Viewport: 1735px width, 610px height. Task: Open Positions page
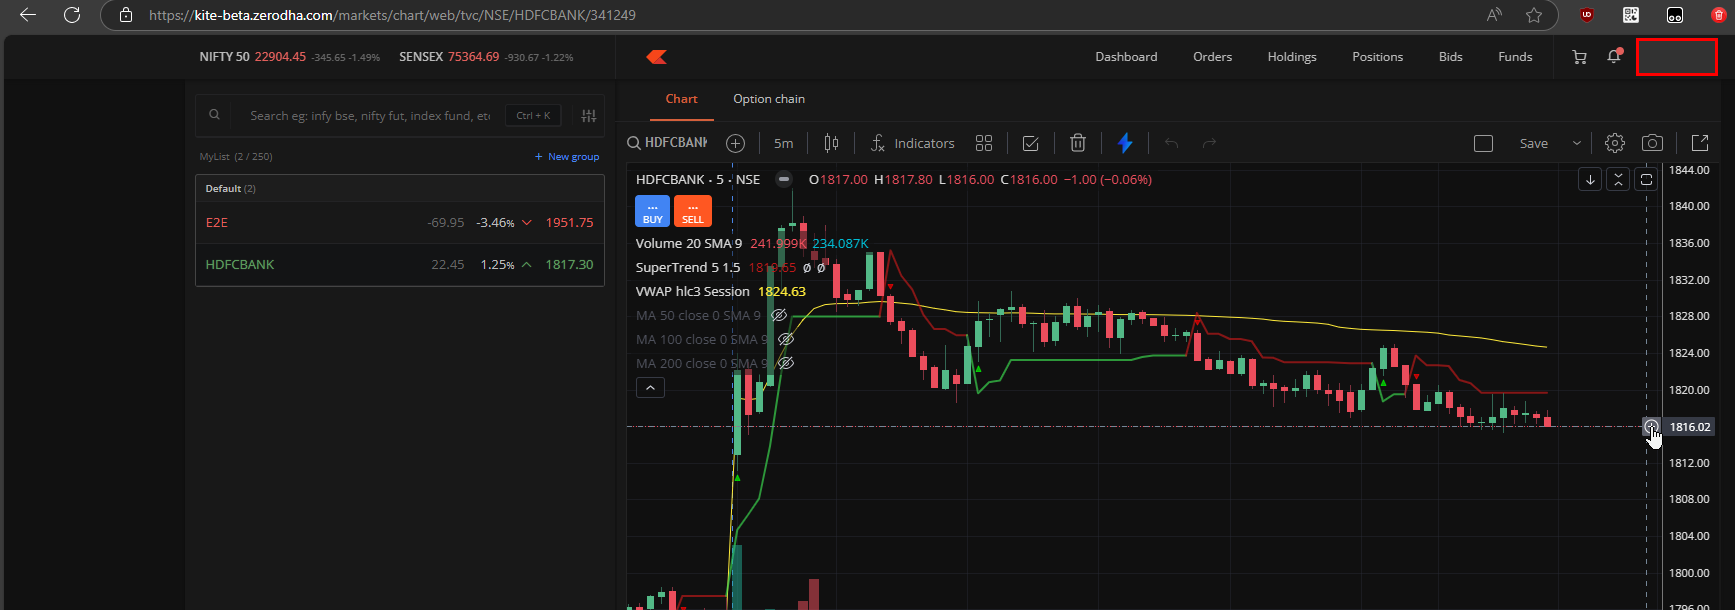1377,57
